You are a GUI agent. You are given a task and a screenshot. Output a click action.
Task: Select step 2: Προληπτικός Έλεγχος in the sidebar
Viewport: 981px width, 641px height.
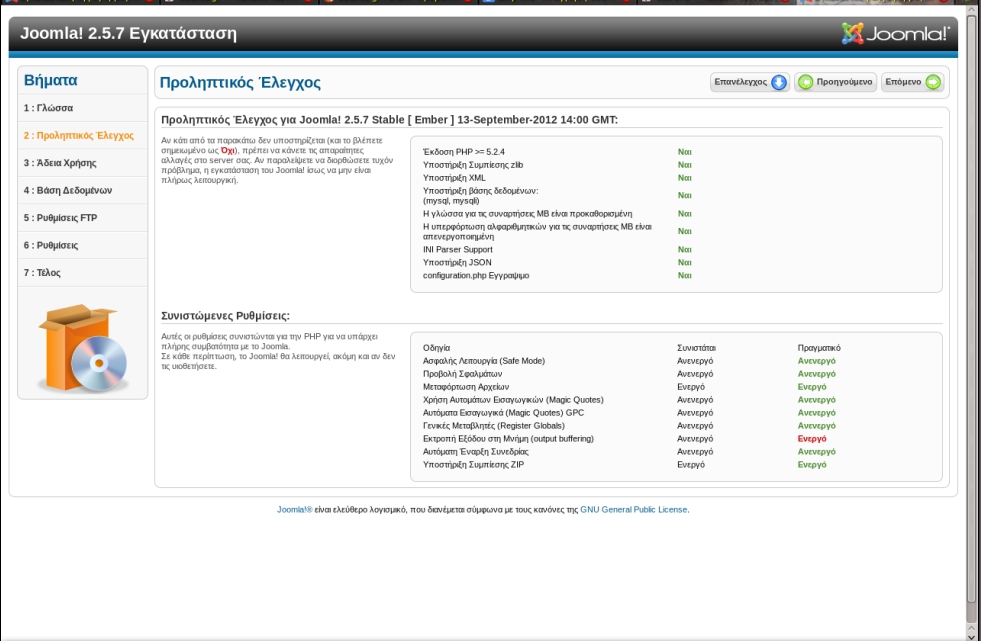point(79,135)
